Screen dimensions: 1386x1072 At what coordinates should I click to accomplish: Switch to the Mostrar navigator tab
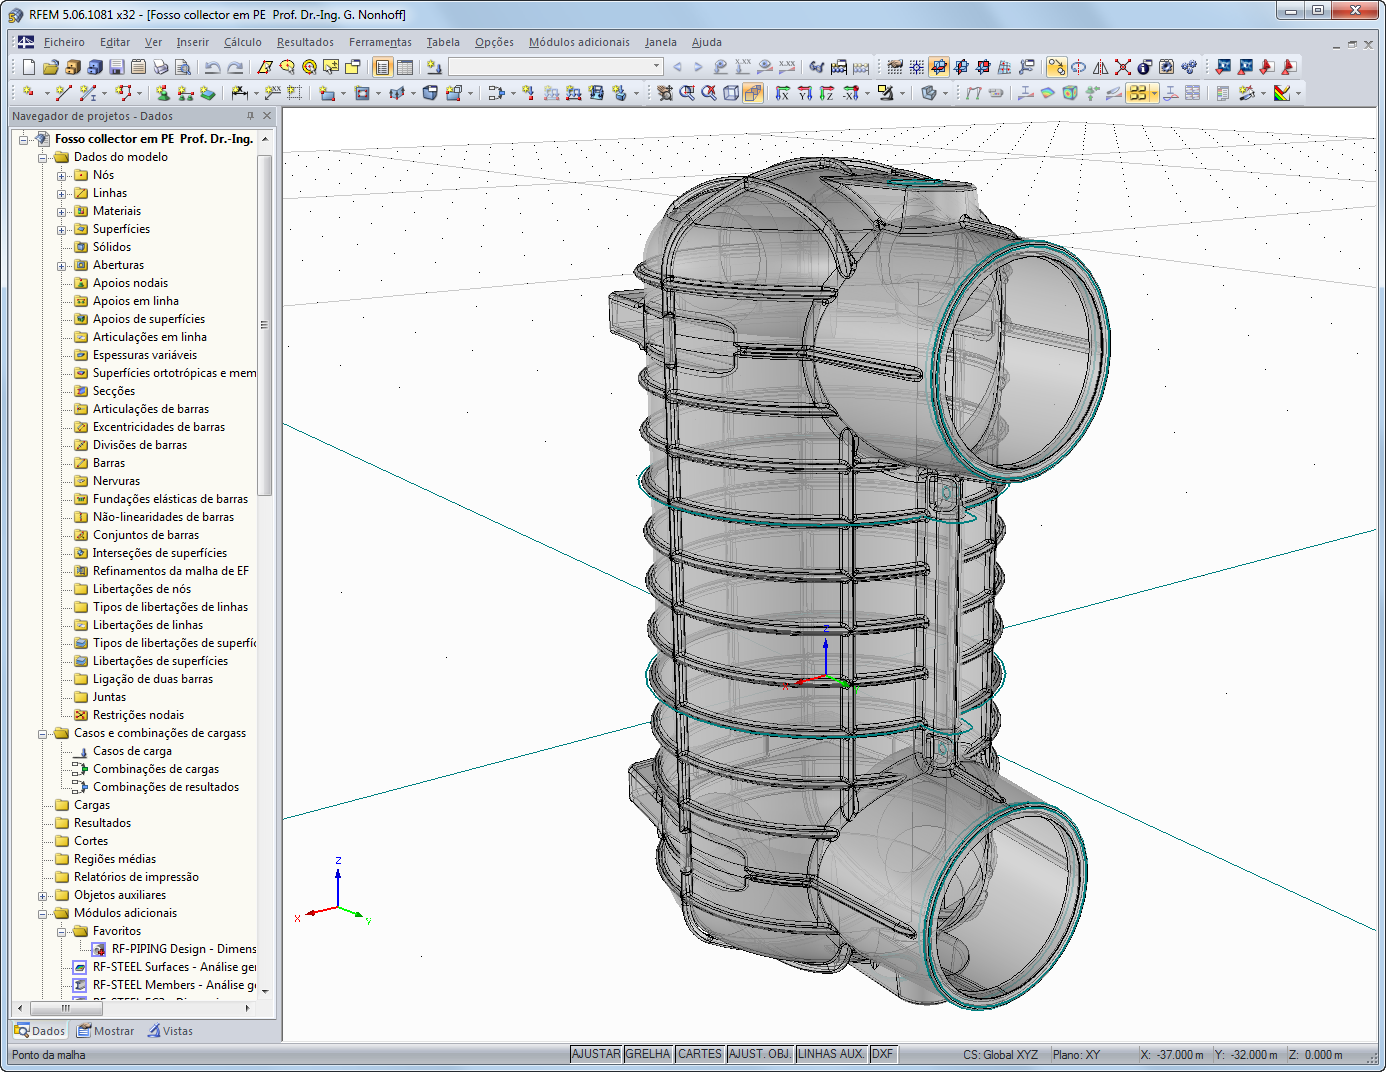coord(106,1031)
